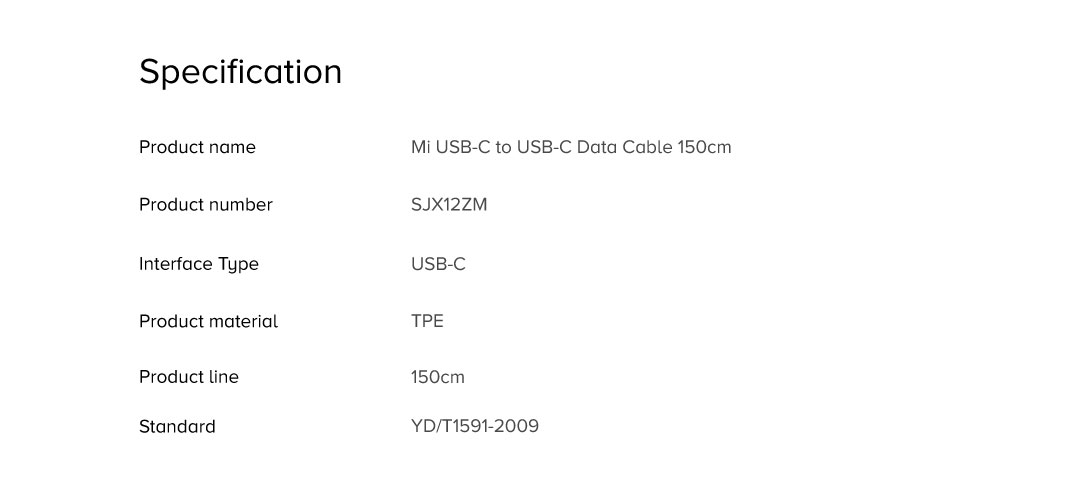Viewport: 1080px width, 499px height.
Task: Click the SJX12ZM product number value
Action: pos(449,205)
